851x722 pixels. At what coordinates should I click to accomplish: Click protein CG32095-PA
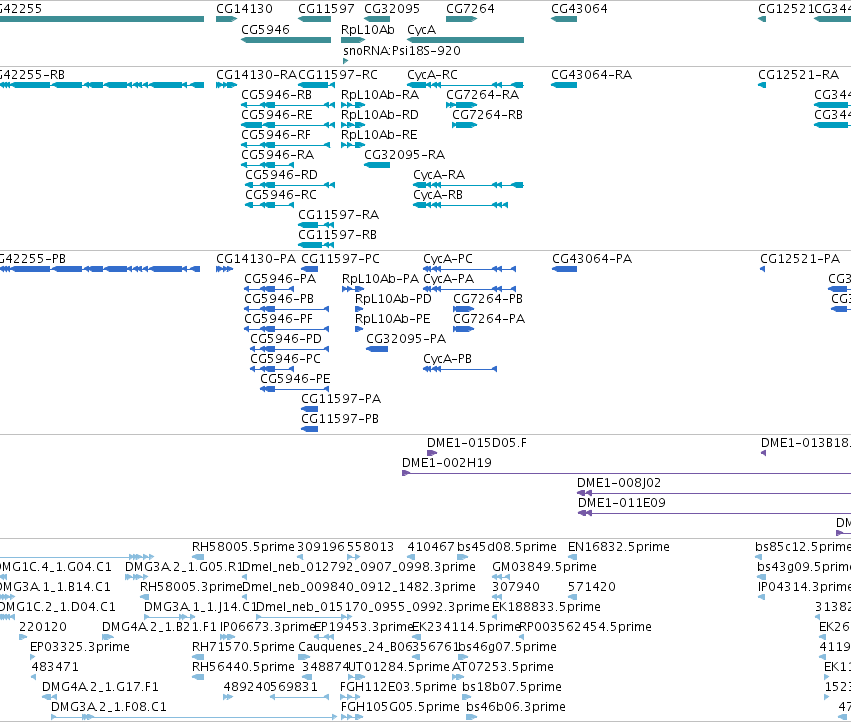[x=406, y=339]
